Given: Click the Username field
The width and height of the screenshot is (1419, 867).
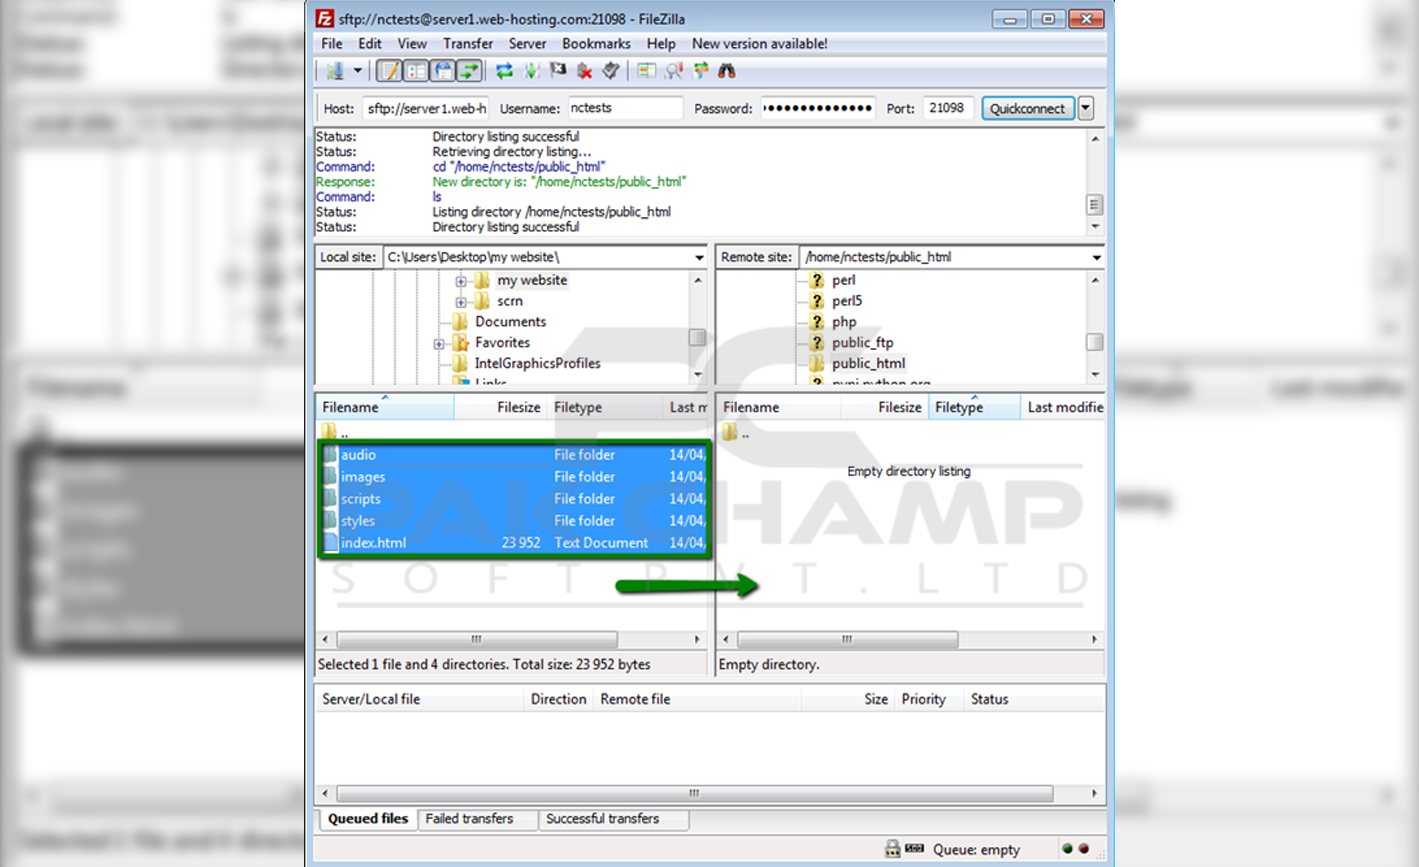Looking at the screenshot, I should [625, 108].
